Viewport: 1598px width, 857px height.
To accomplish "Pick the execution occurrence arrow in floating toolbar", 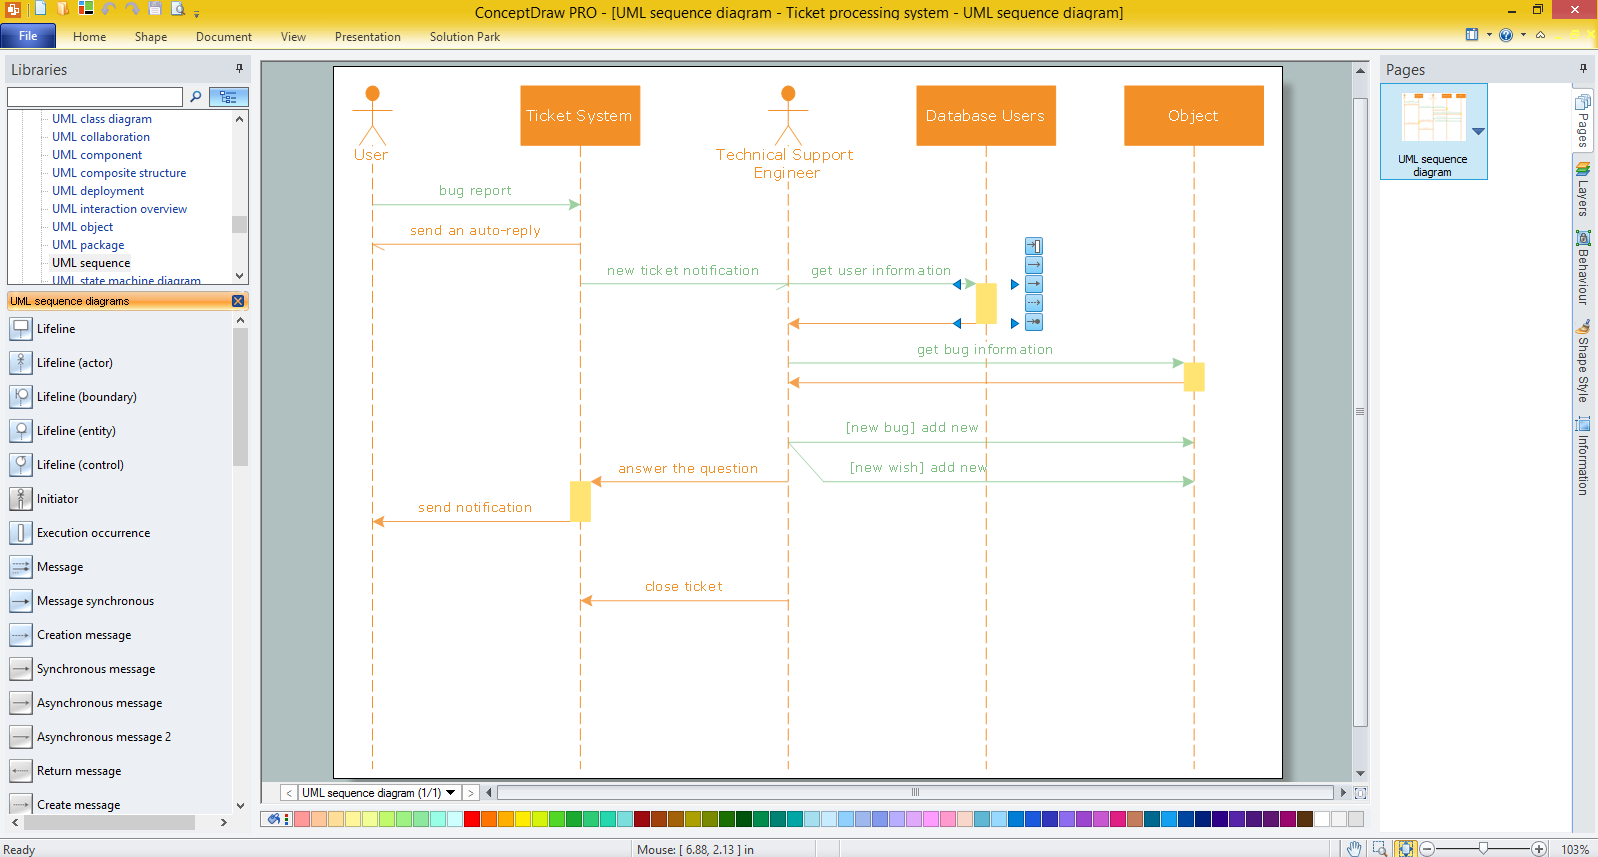I will coord(1034,246).
